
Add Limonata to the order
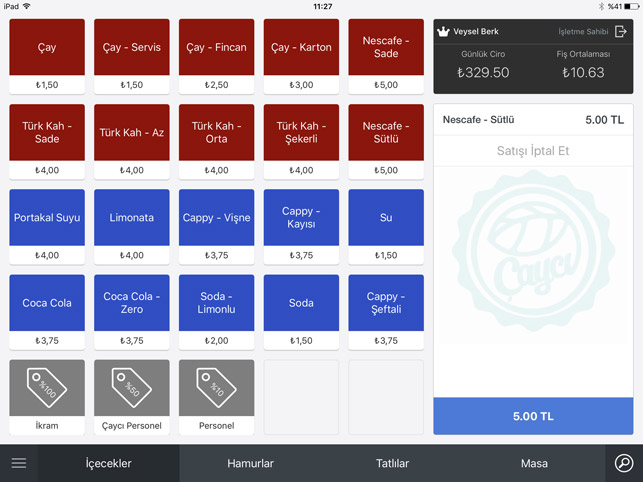point(132,218)
